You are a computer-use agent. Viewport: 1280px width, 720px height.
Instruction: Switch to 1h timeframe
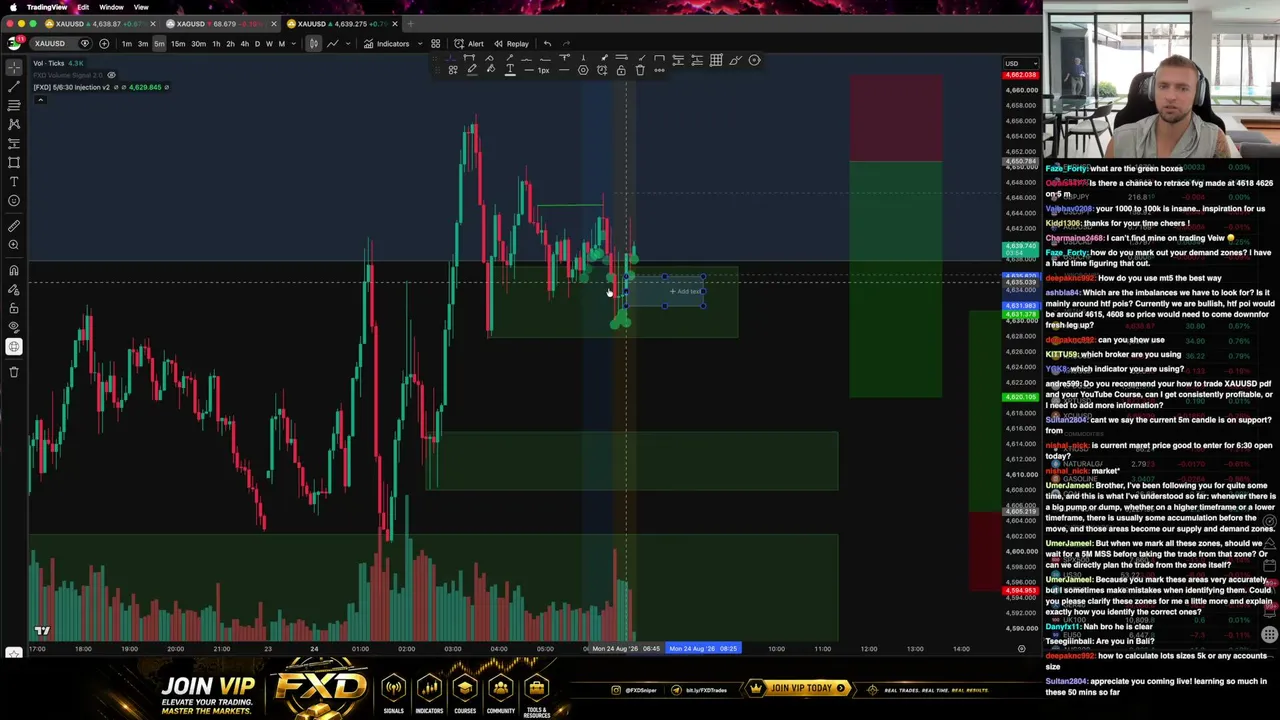coord(216,44)
